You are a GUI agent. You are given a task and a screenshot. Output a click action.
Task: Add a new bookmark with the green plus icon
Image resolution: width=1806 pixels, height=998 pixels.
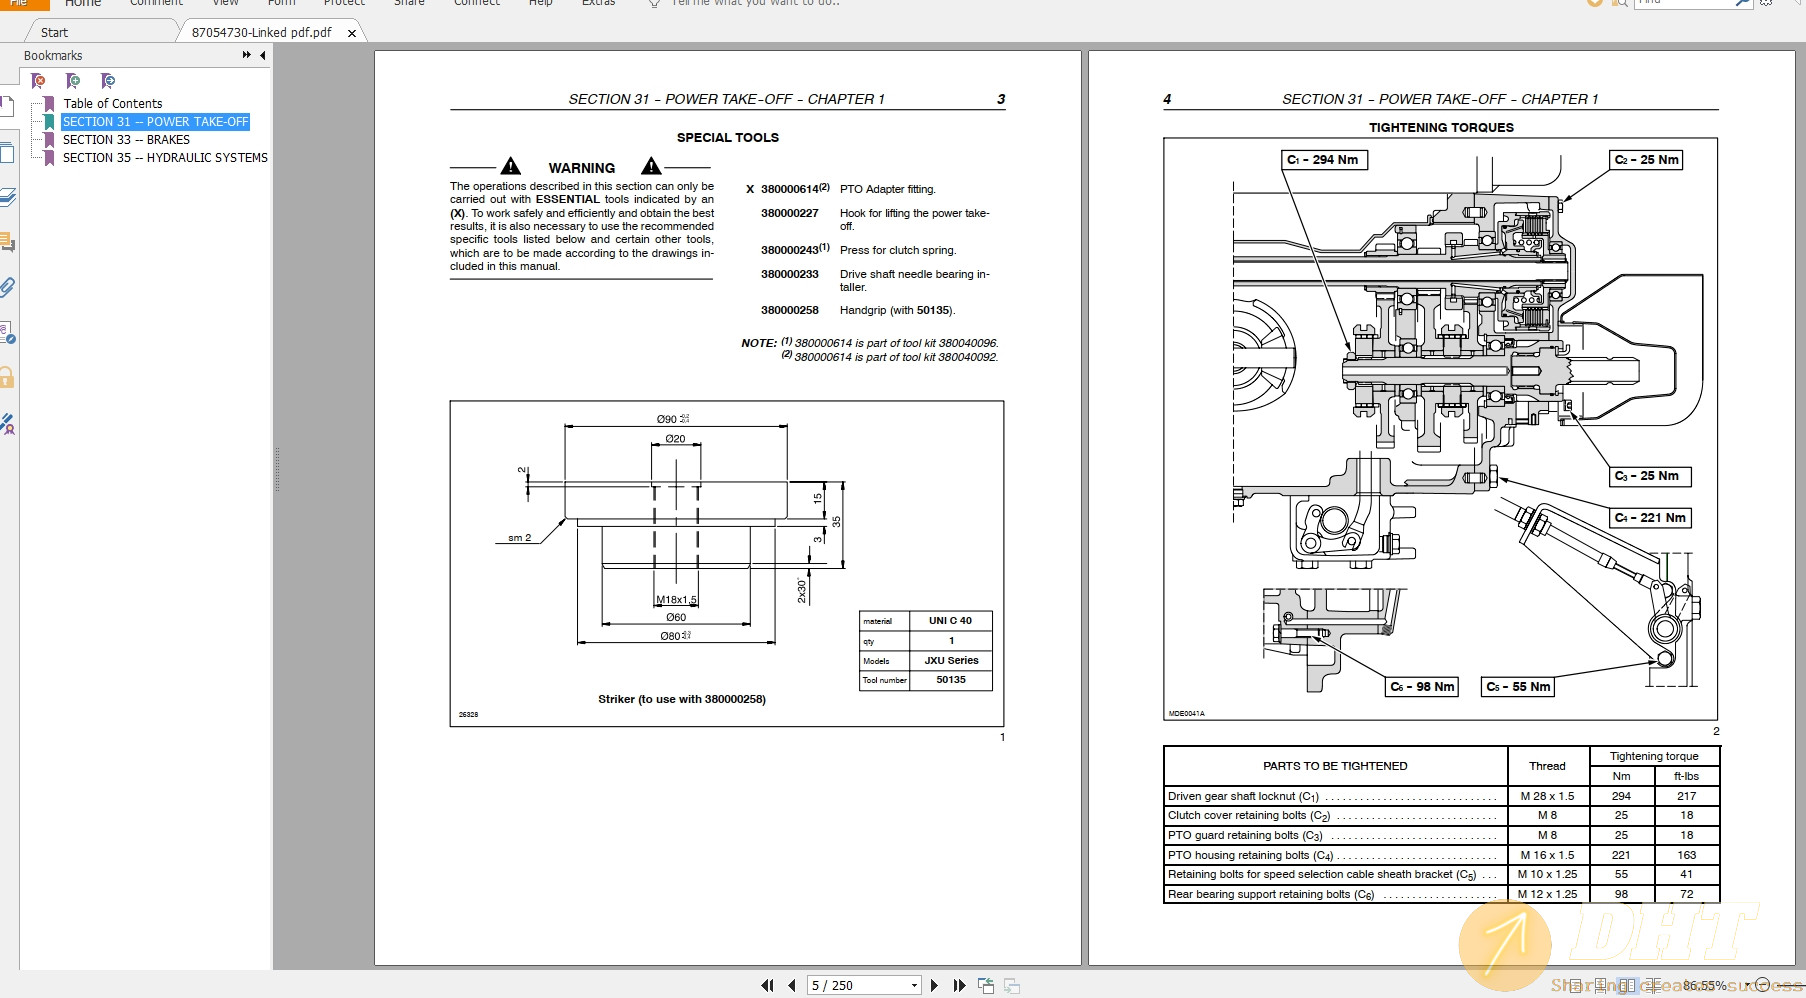[72, 81]
